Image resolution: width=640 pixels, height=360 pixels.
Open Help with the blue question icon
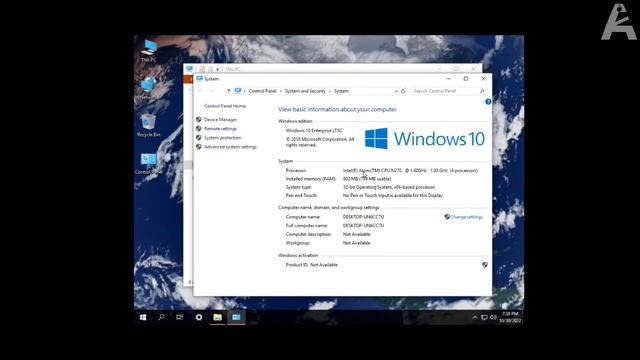pyautogui.click(x=488, y=102)
